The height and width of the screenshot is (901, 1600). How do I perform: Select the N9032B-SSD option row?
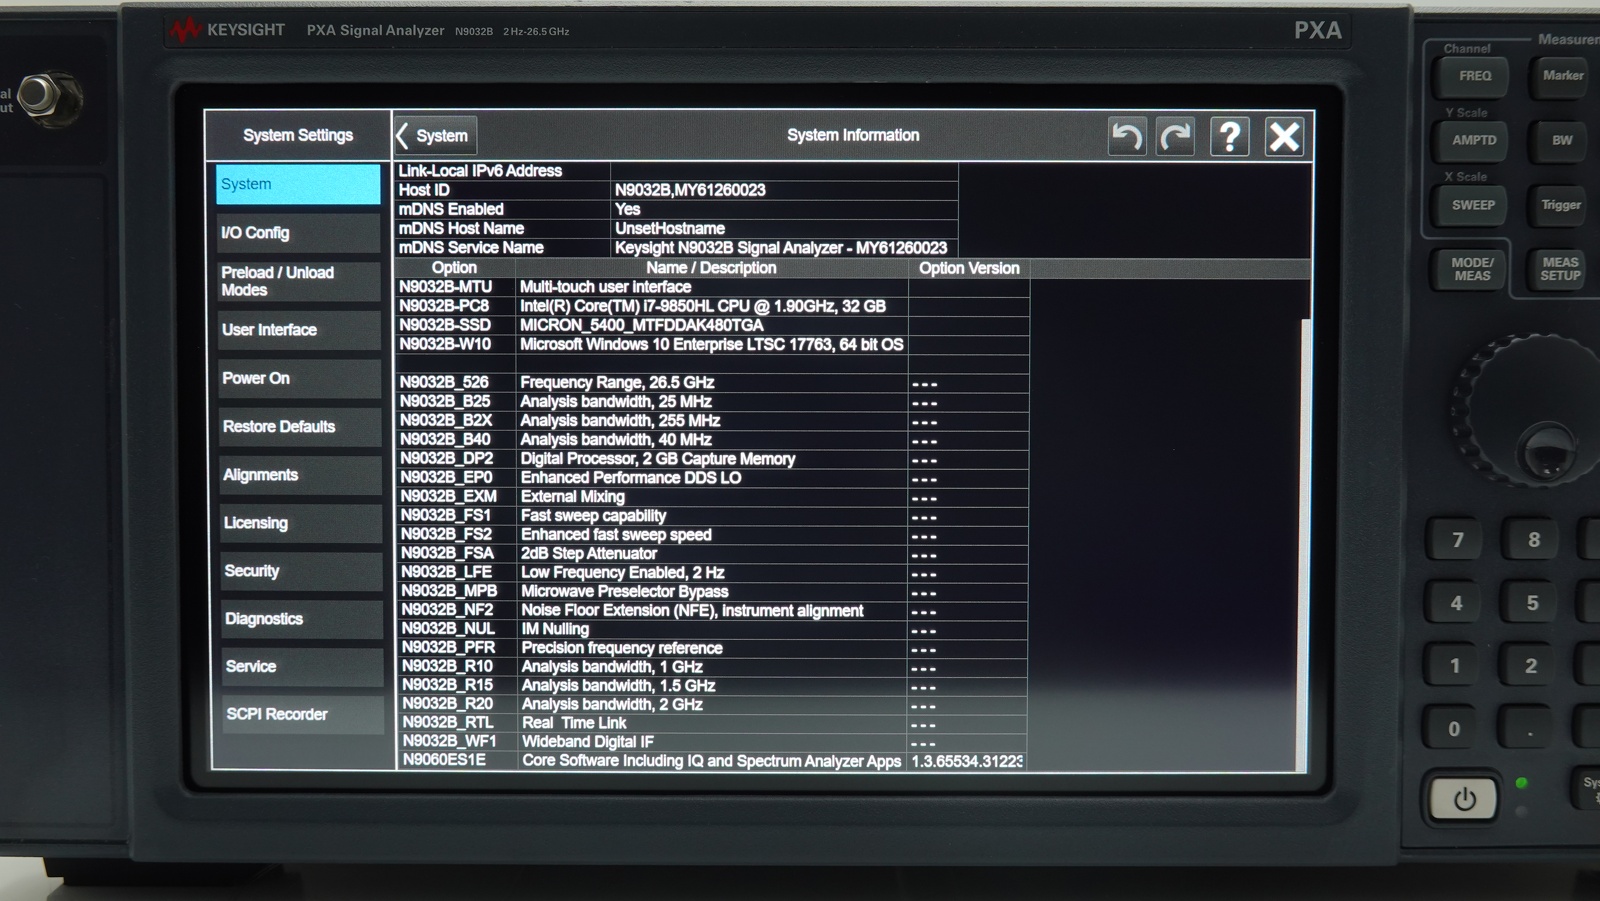pyautogui.click(x=712, y=325)
